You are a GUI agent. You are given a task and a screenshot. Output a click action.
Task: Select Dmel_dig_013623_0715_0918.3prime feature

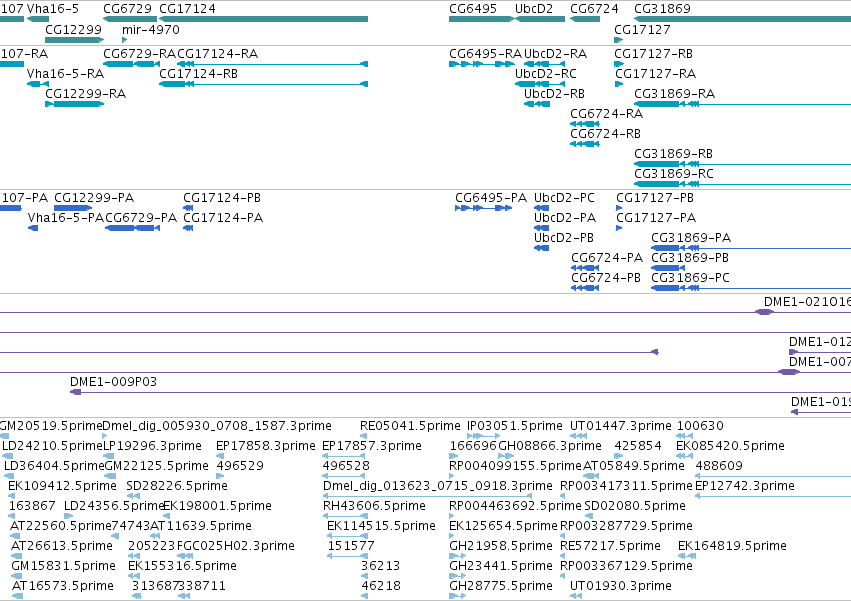point(427,496)
